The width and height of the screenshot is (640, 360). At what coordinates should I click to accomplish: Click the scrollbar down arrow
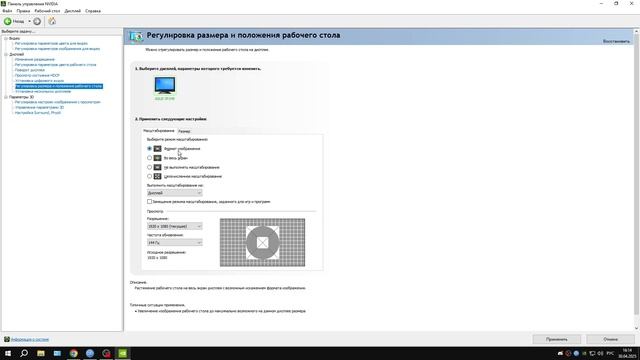tap(636, 328)
